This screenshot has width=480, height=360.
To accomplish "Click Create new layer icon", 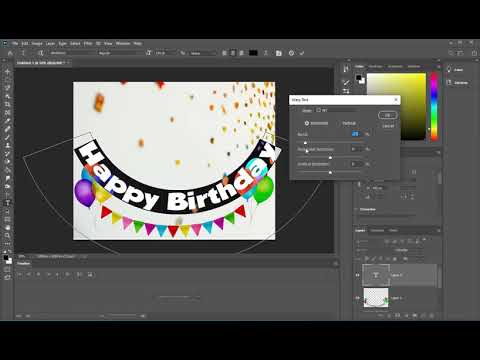I will click(x=423, y=315).
